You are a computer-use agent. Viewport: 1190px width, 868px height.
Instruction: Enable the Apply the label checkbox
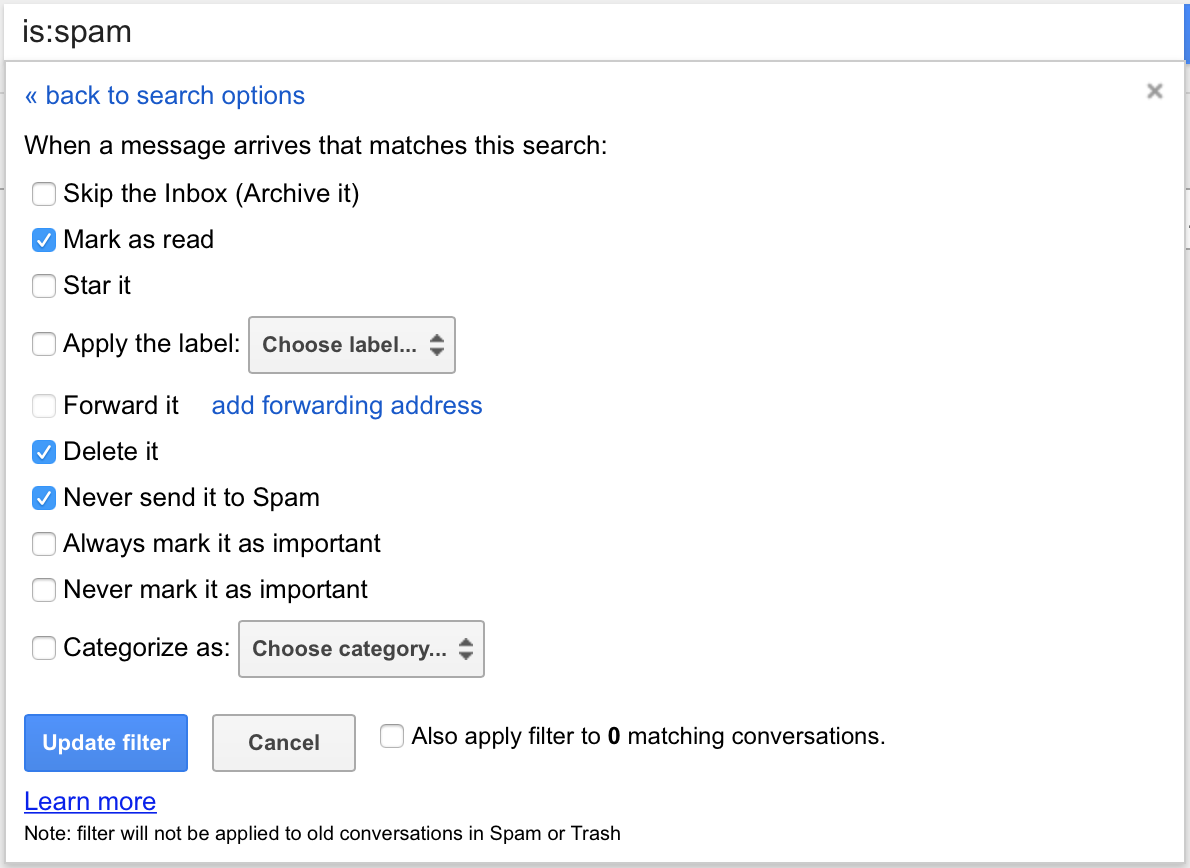(44, 345)
